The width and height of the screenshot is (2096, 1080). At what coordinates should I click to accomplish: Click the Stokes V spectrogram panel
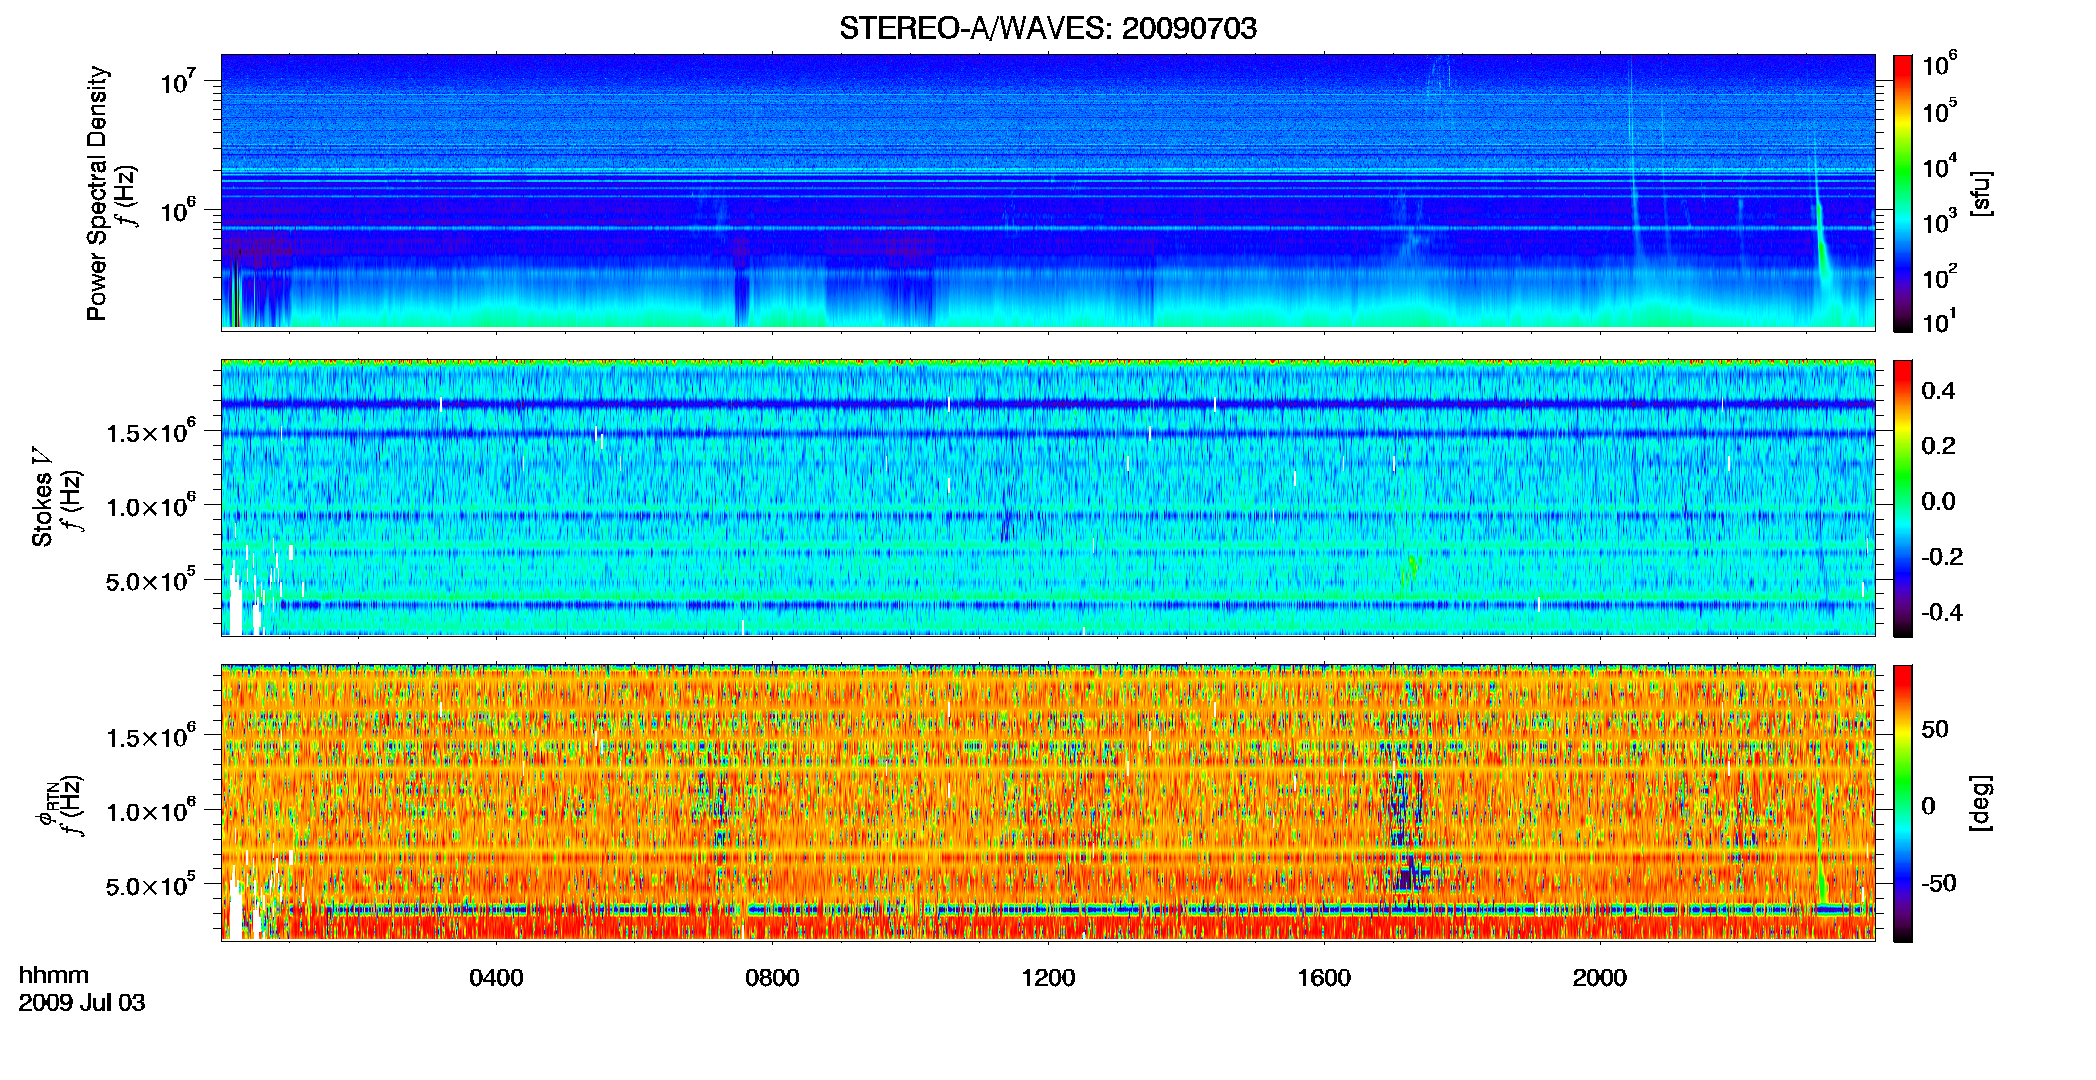tap(1048, 498)
